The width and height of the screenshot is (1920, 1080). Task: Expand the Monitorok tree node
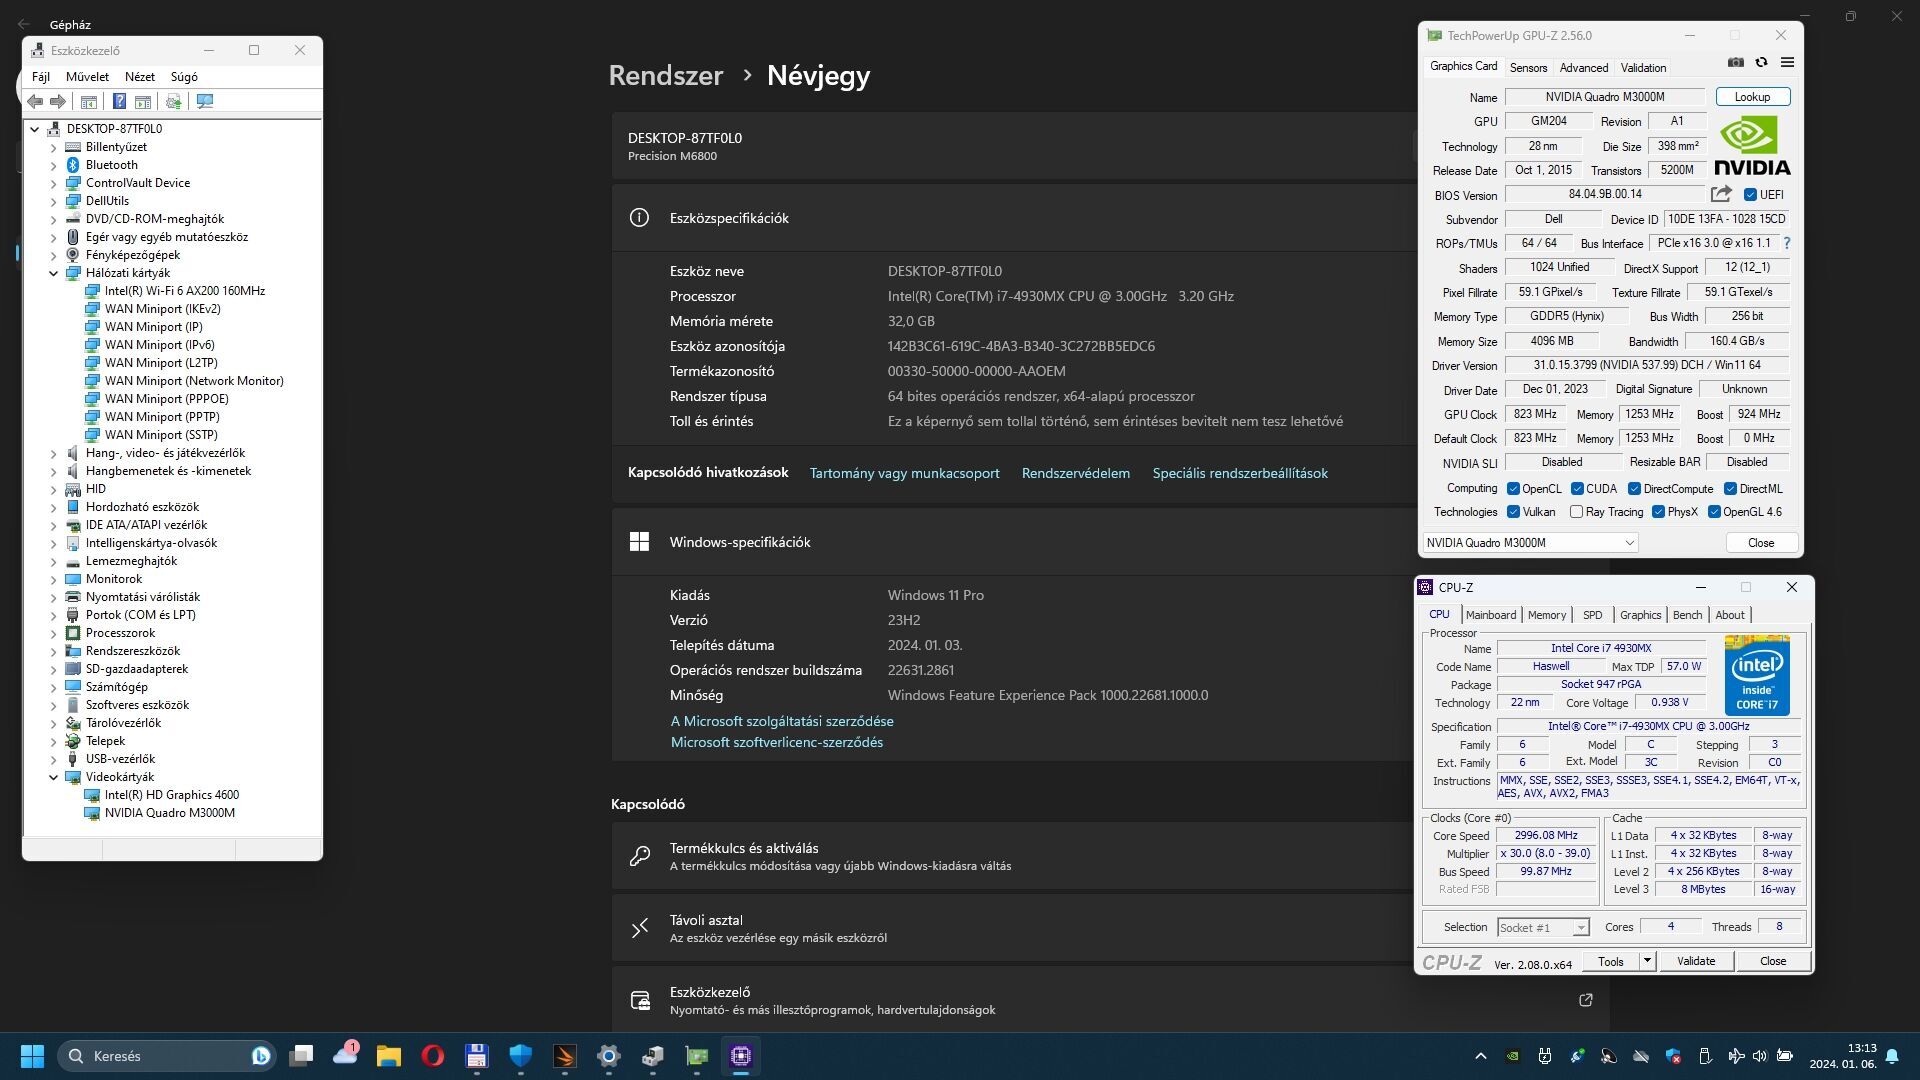[54, 579]
